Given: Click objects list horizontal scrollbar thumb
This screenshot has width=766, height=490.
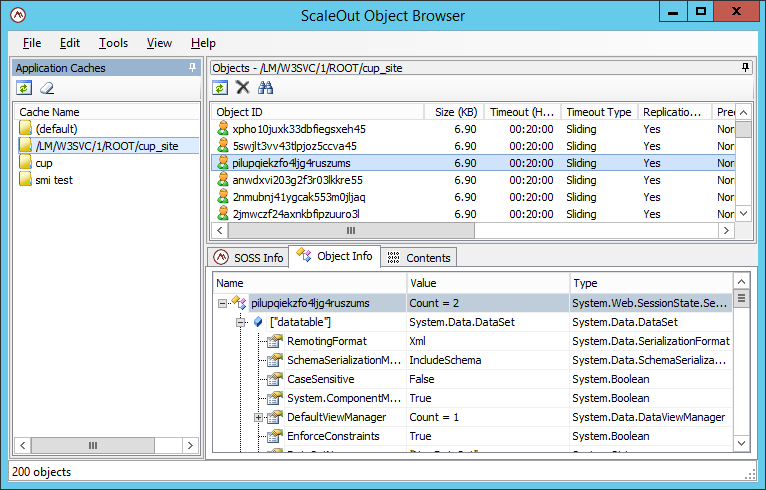Looking at the screenshot, I should (351, 230).
